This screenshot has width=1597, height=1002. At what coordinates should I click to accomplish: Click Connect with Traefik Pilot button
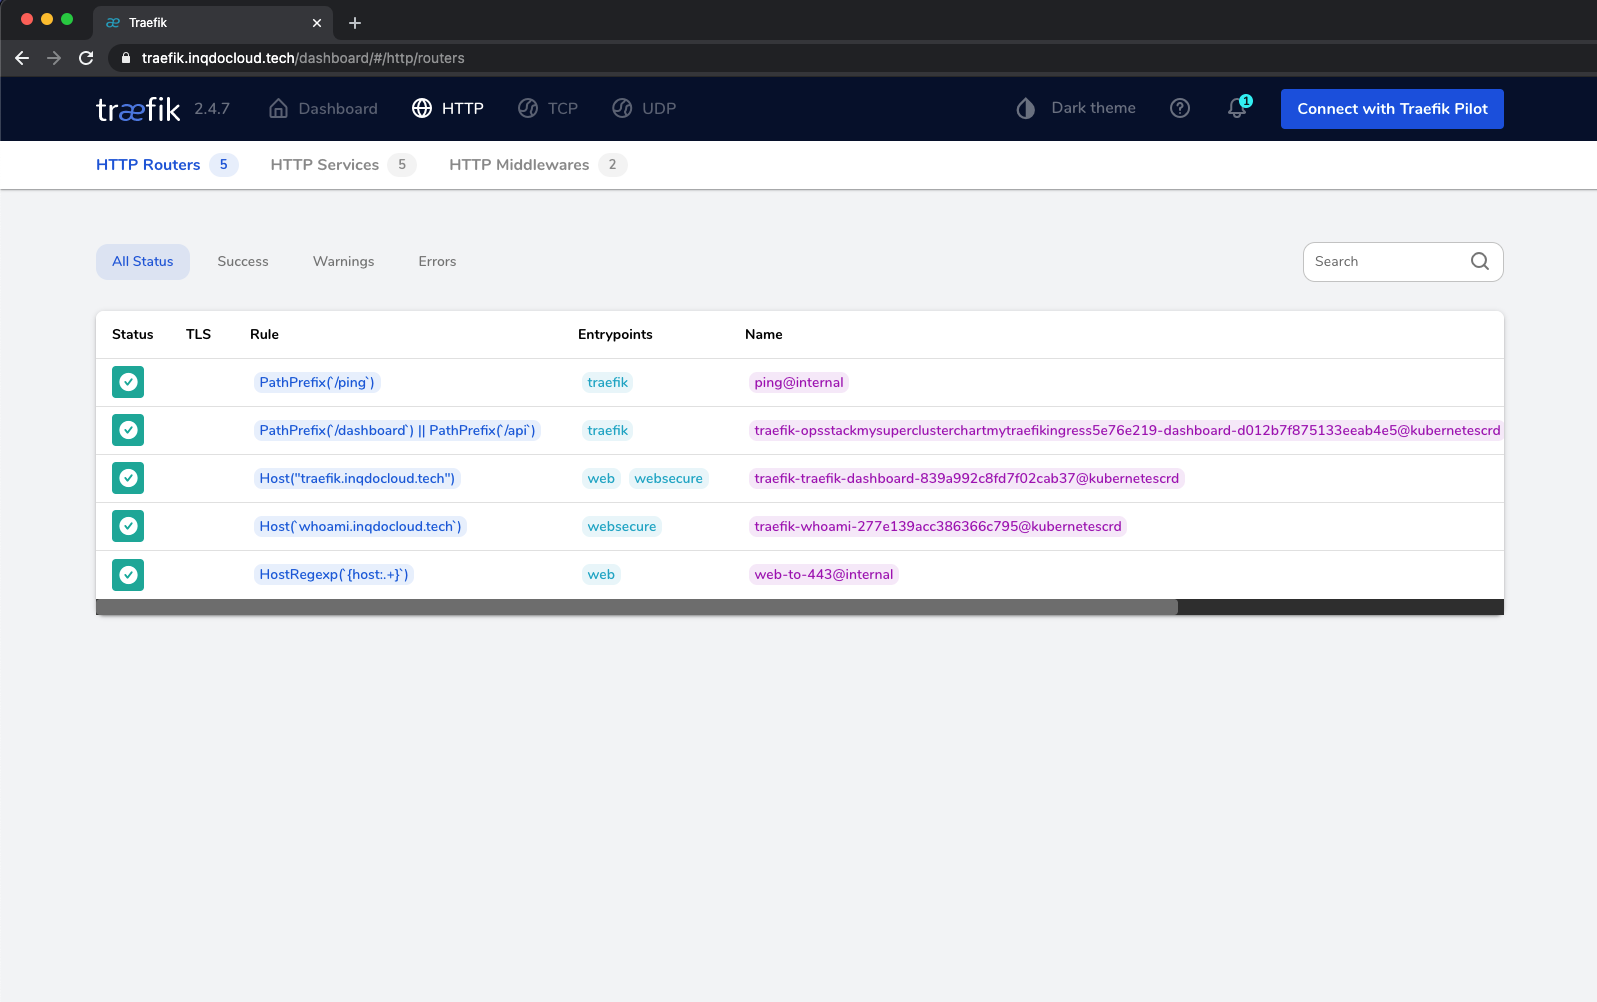click(1392, 109)
